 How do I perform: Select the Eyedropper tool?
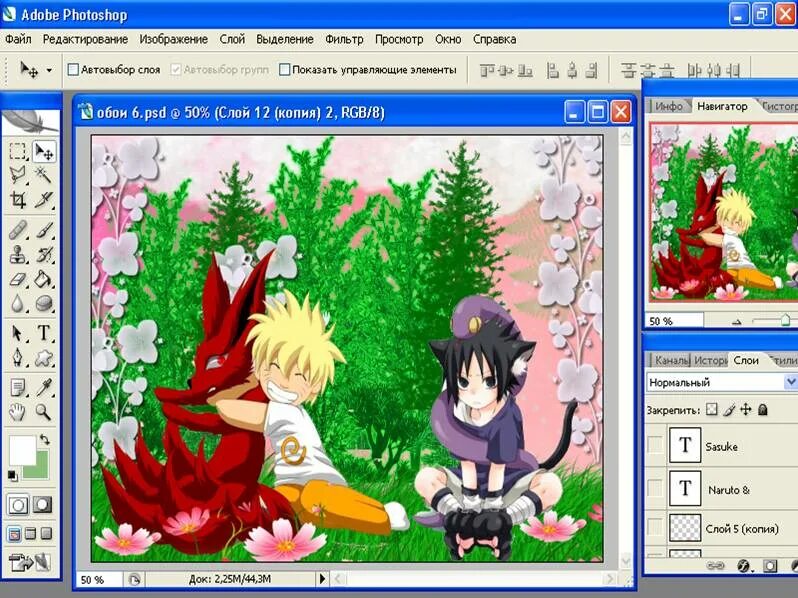point(44,388)
